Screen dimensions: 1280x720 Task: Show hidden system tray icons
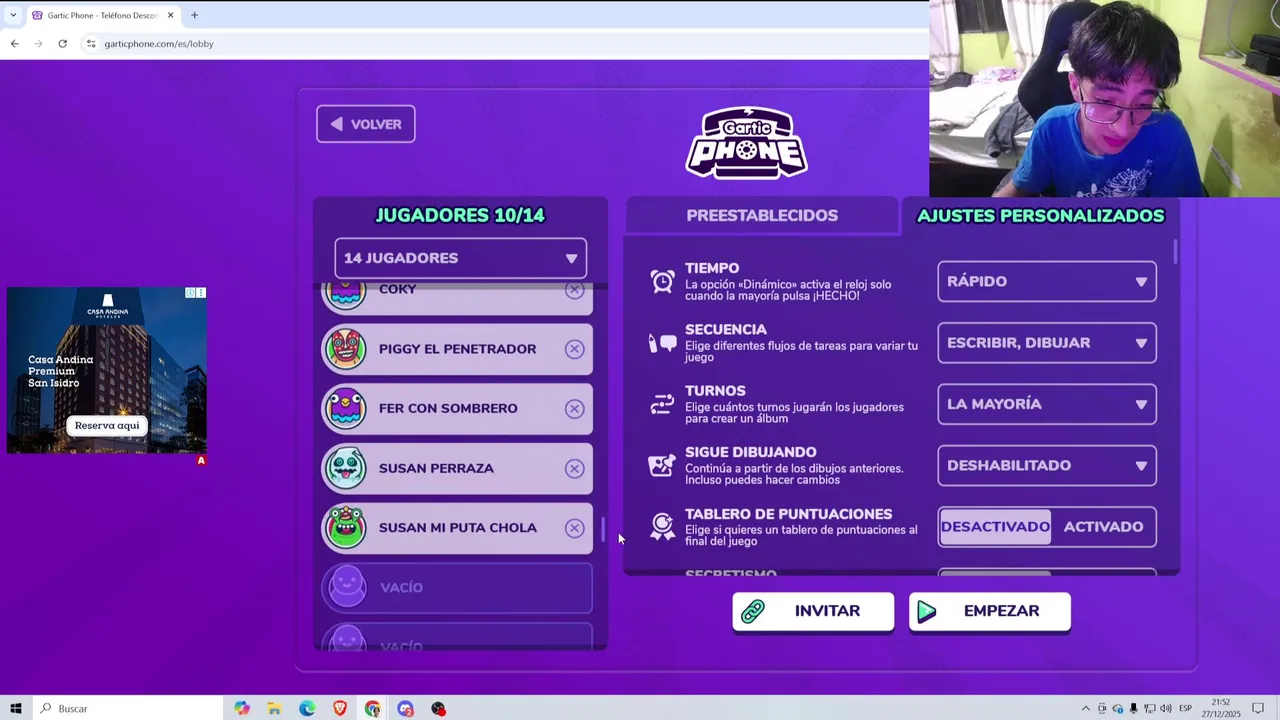point(1086,708)
